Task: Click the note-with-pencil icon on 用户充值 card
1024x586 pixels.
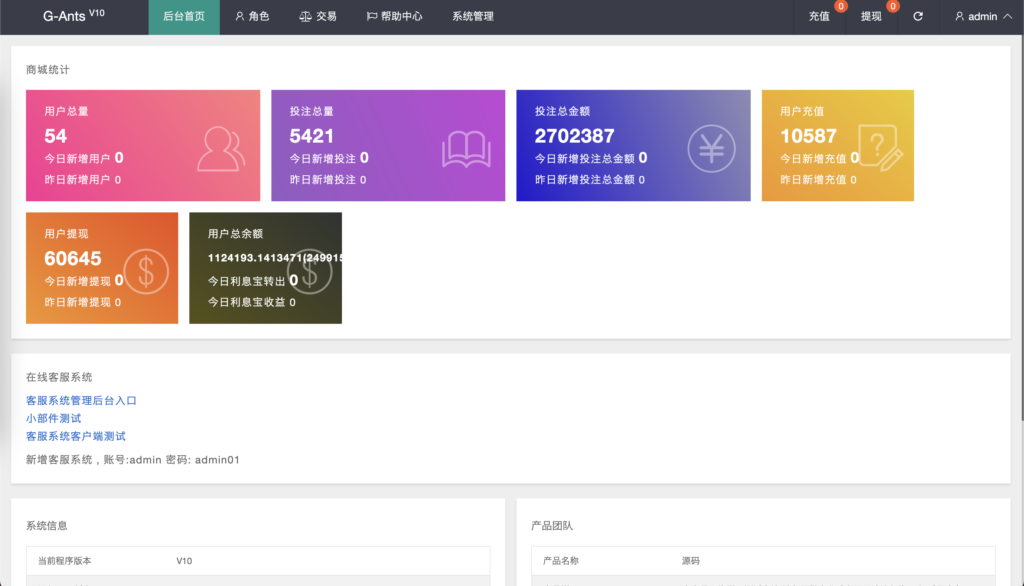Action: tap(880, 148)
